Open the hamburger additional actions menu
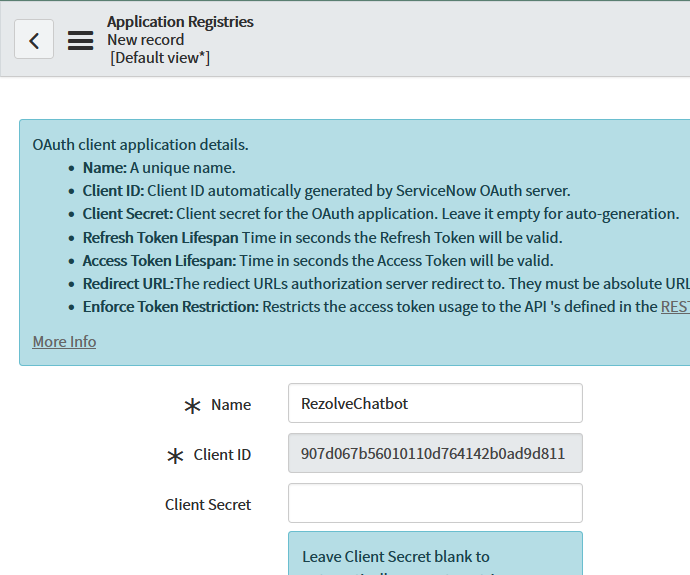690x575 pixels. click(81, 40)
